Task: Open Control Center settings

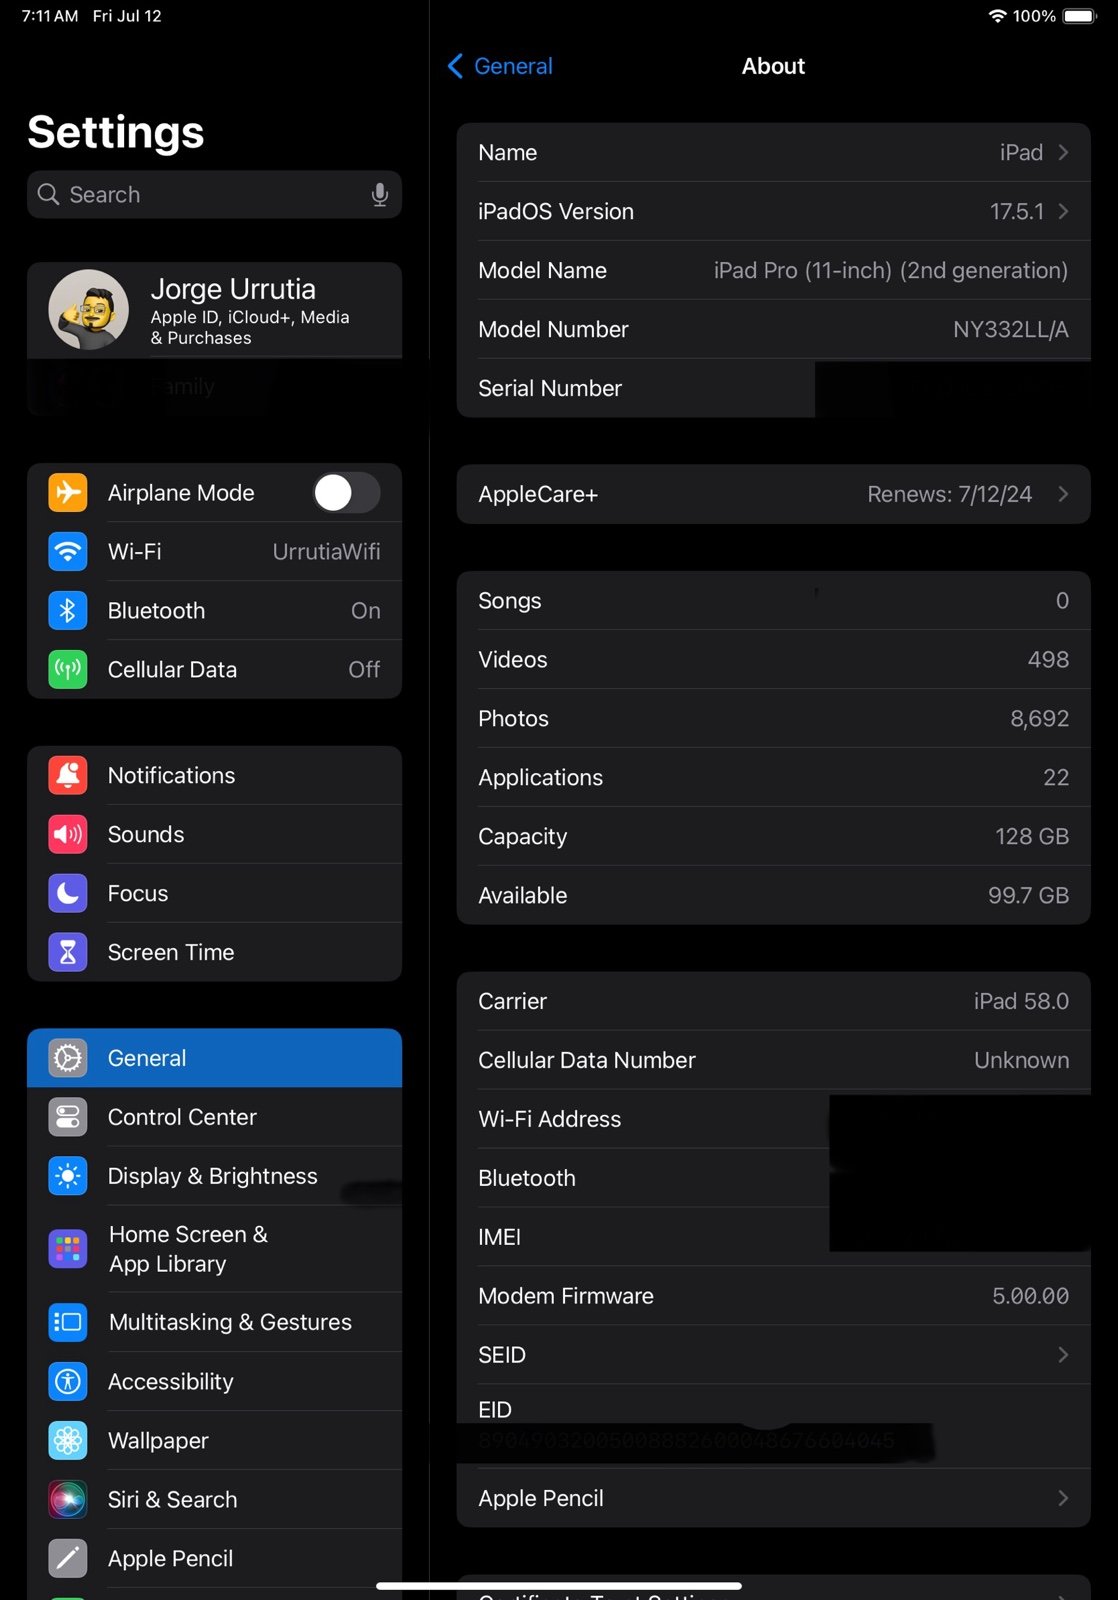Action: click(x=214, y=1117)
